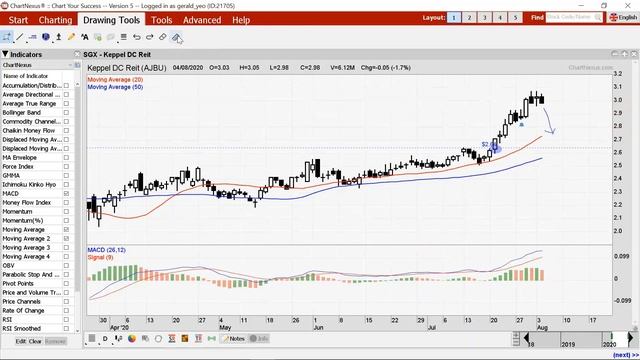
Task: Toggle the Bollinger Band checkbox
Action: point(66,113)
